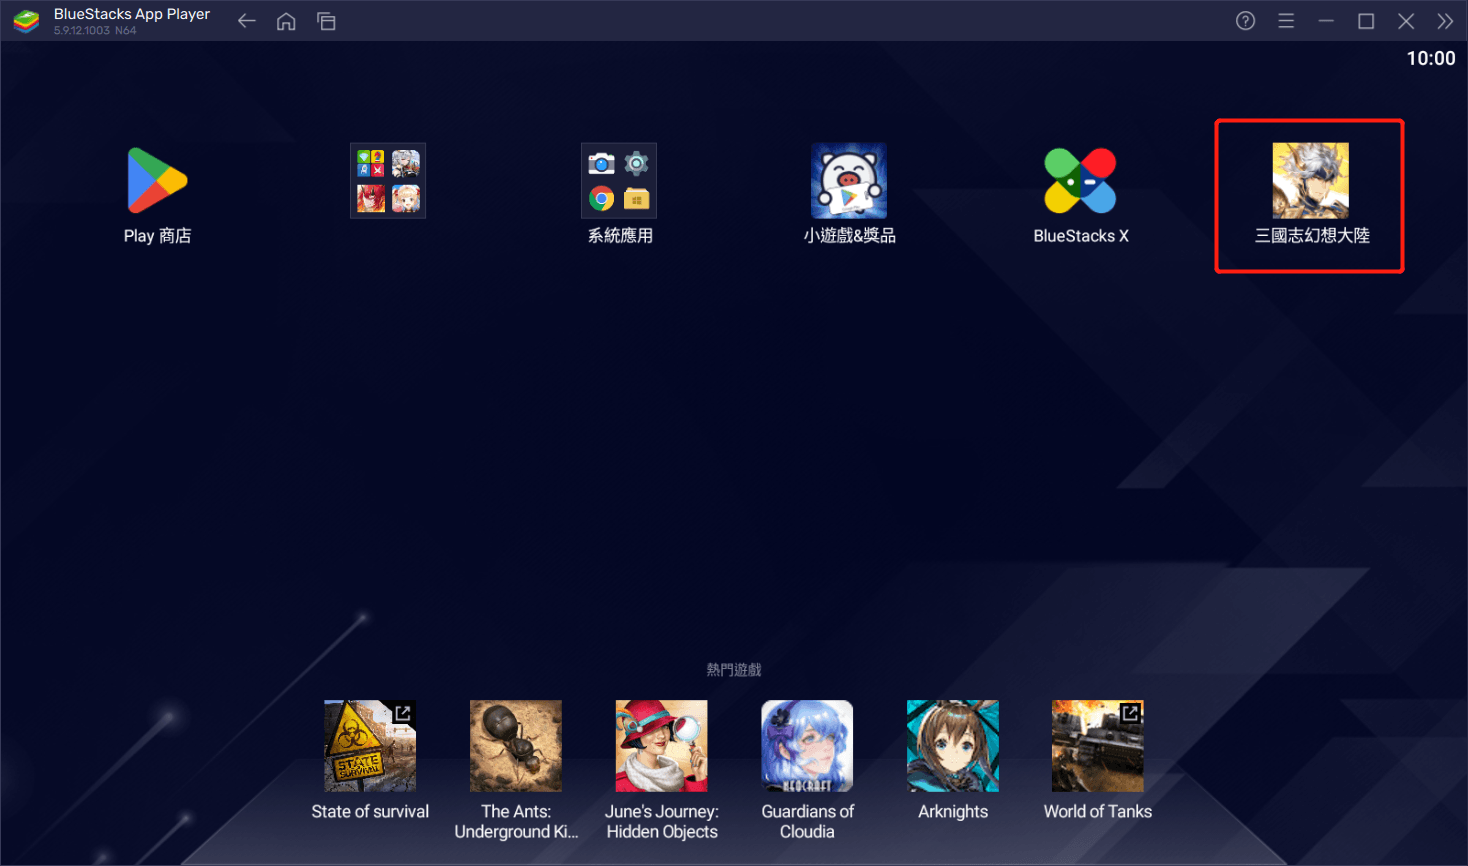This screenshot has width=1468, height=866.
Task: Launch 三國志幻想大陸 game
Action: click(x=1310, y=181)
